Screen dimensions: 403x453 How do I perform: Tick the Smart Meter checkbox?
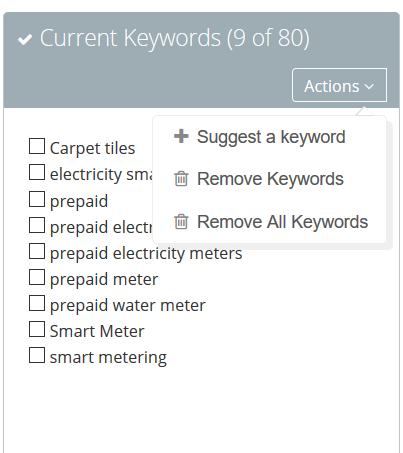tap(37, 329)
